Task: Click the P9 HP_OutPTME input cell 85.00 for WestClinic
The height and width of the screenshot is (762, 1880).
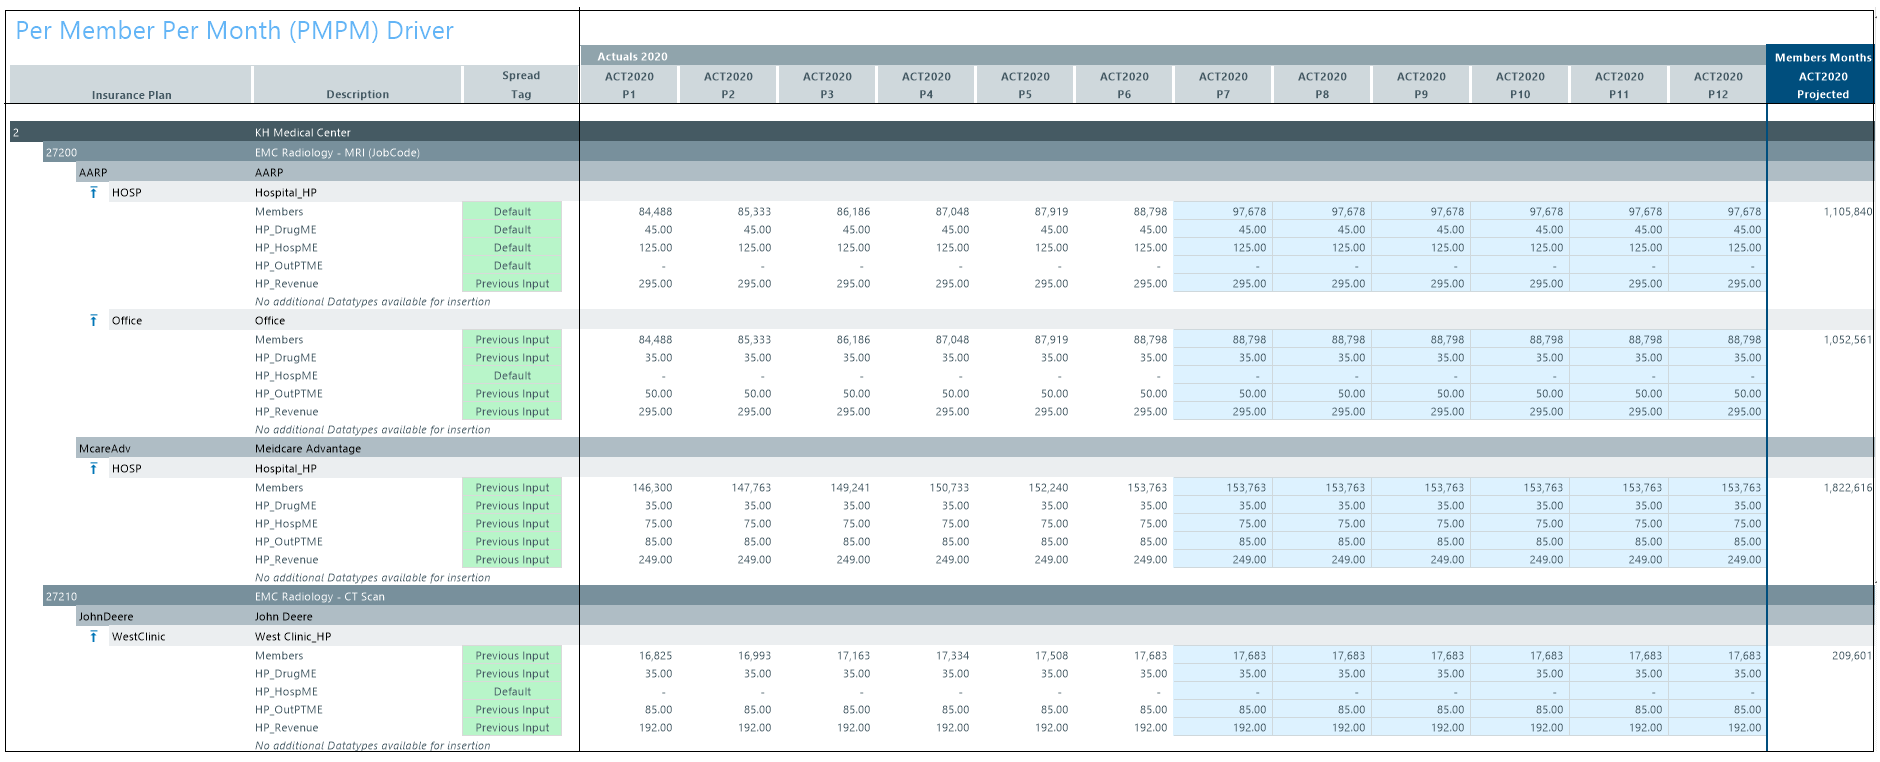Action: 1420,709
